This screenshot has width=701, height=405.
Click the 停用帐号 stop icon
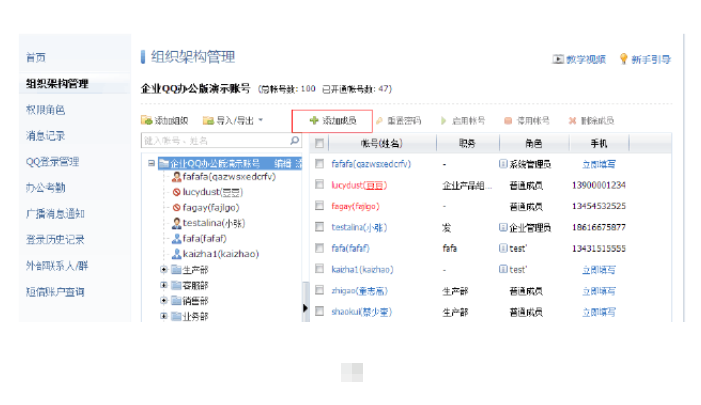[x=508, y=121]
